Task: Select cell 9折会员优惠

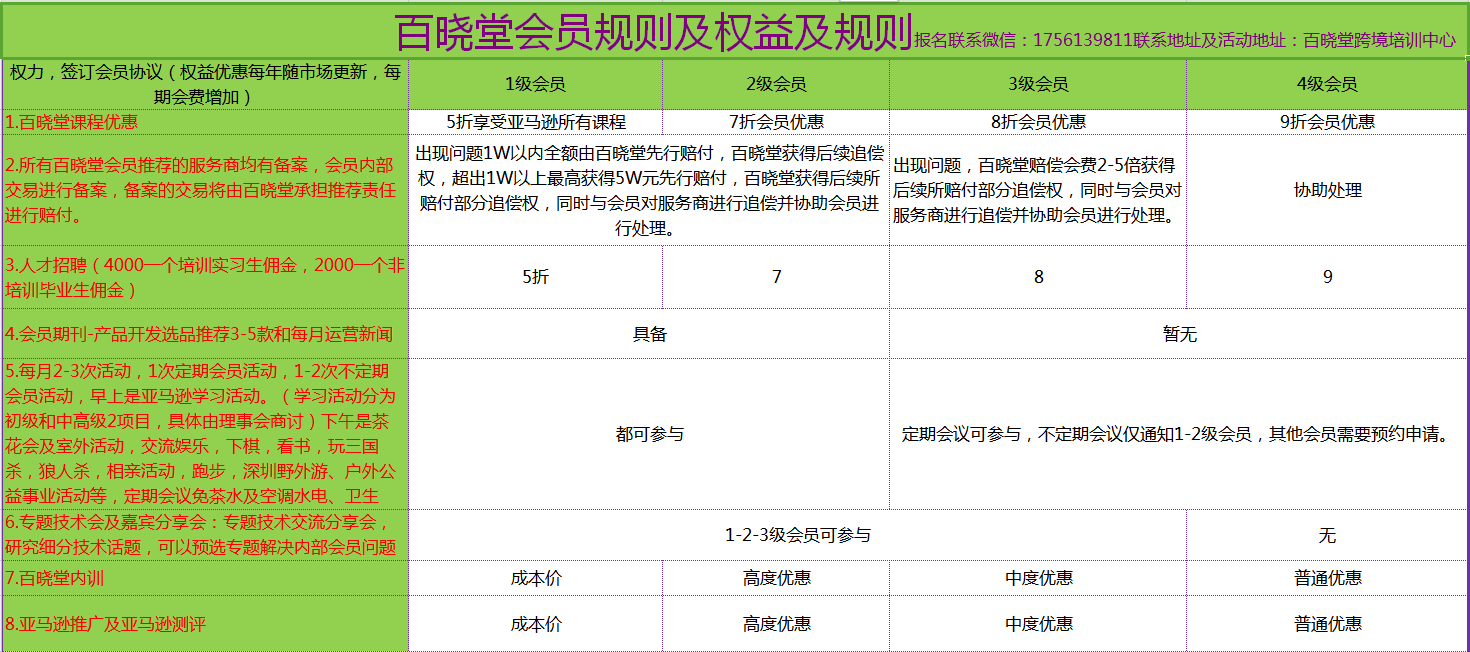Action: click(1327, 122)
